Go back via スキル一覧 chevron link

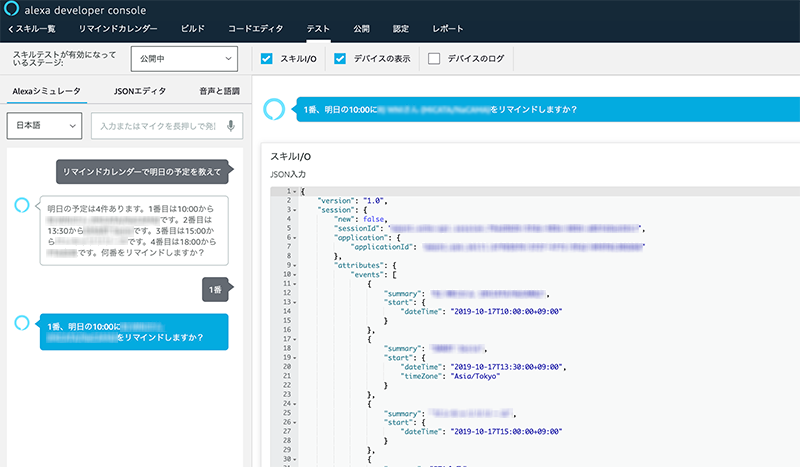pos(32,29)
